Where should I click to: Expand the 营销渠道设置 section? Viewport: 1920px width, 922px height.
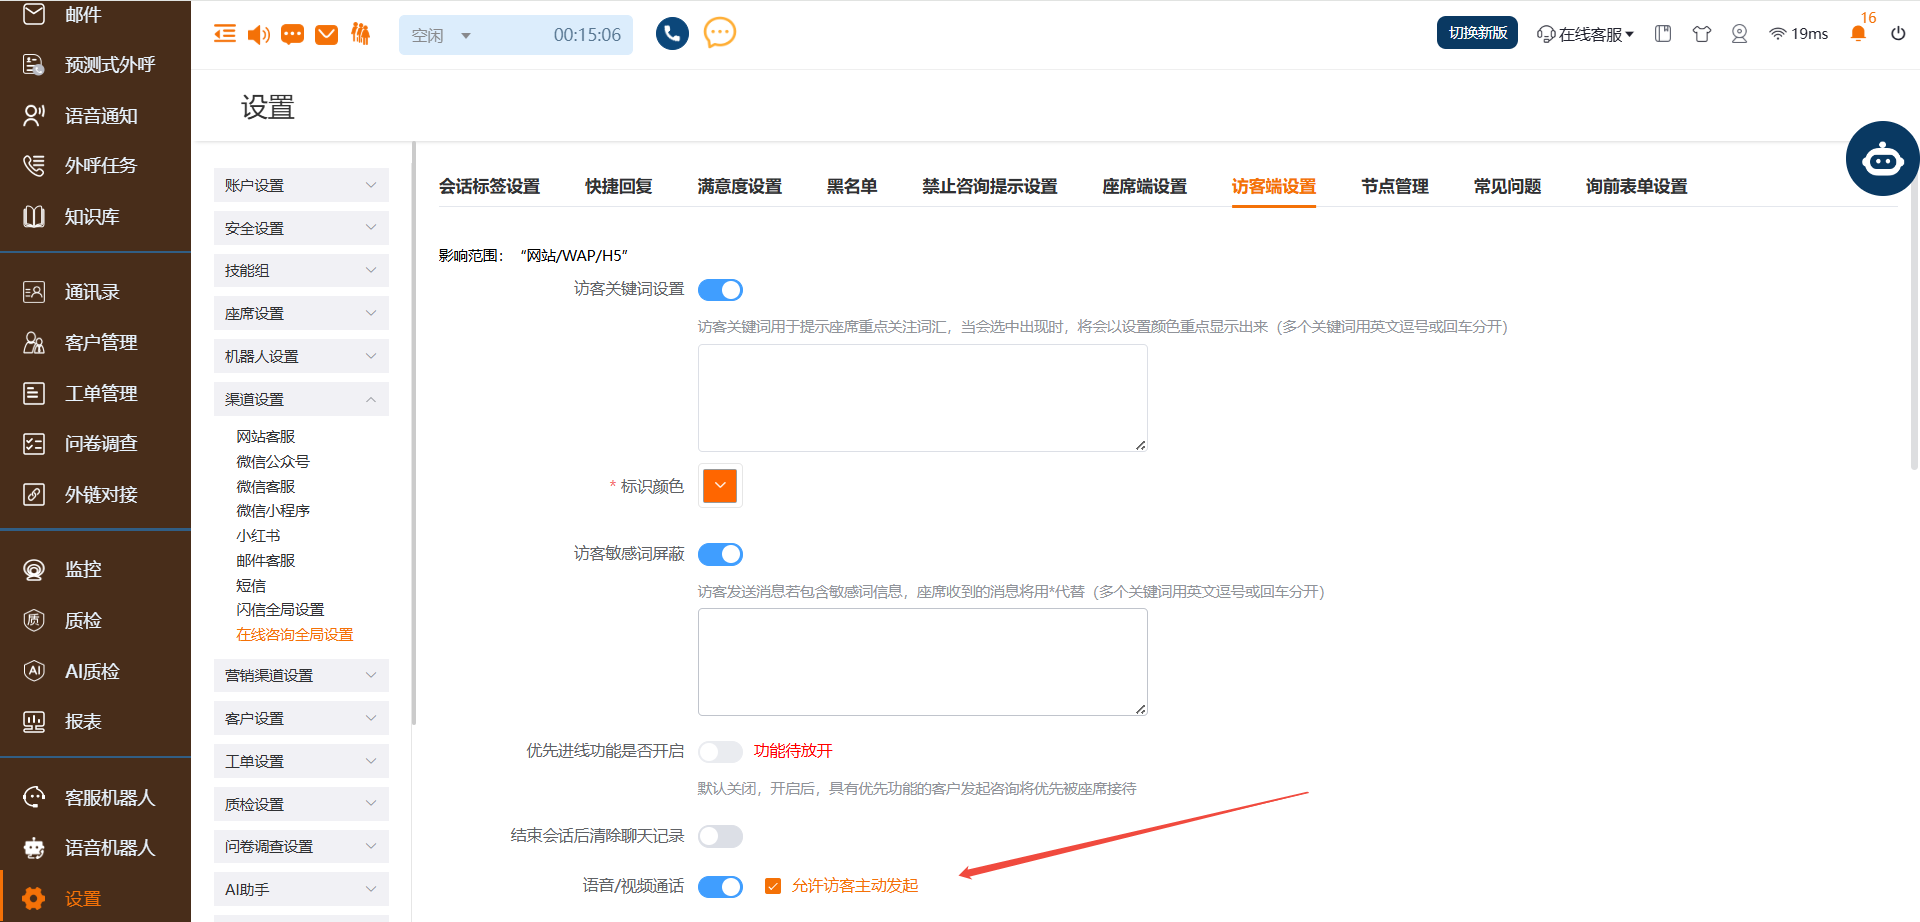[x=301, y=675]
